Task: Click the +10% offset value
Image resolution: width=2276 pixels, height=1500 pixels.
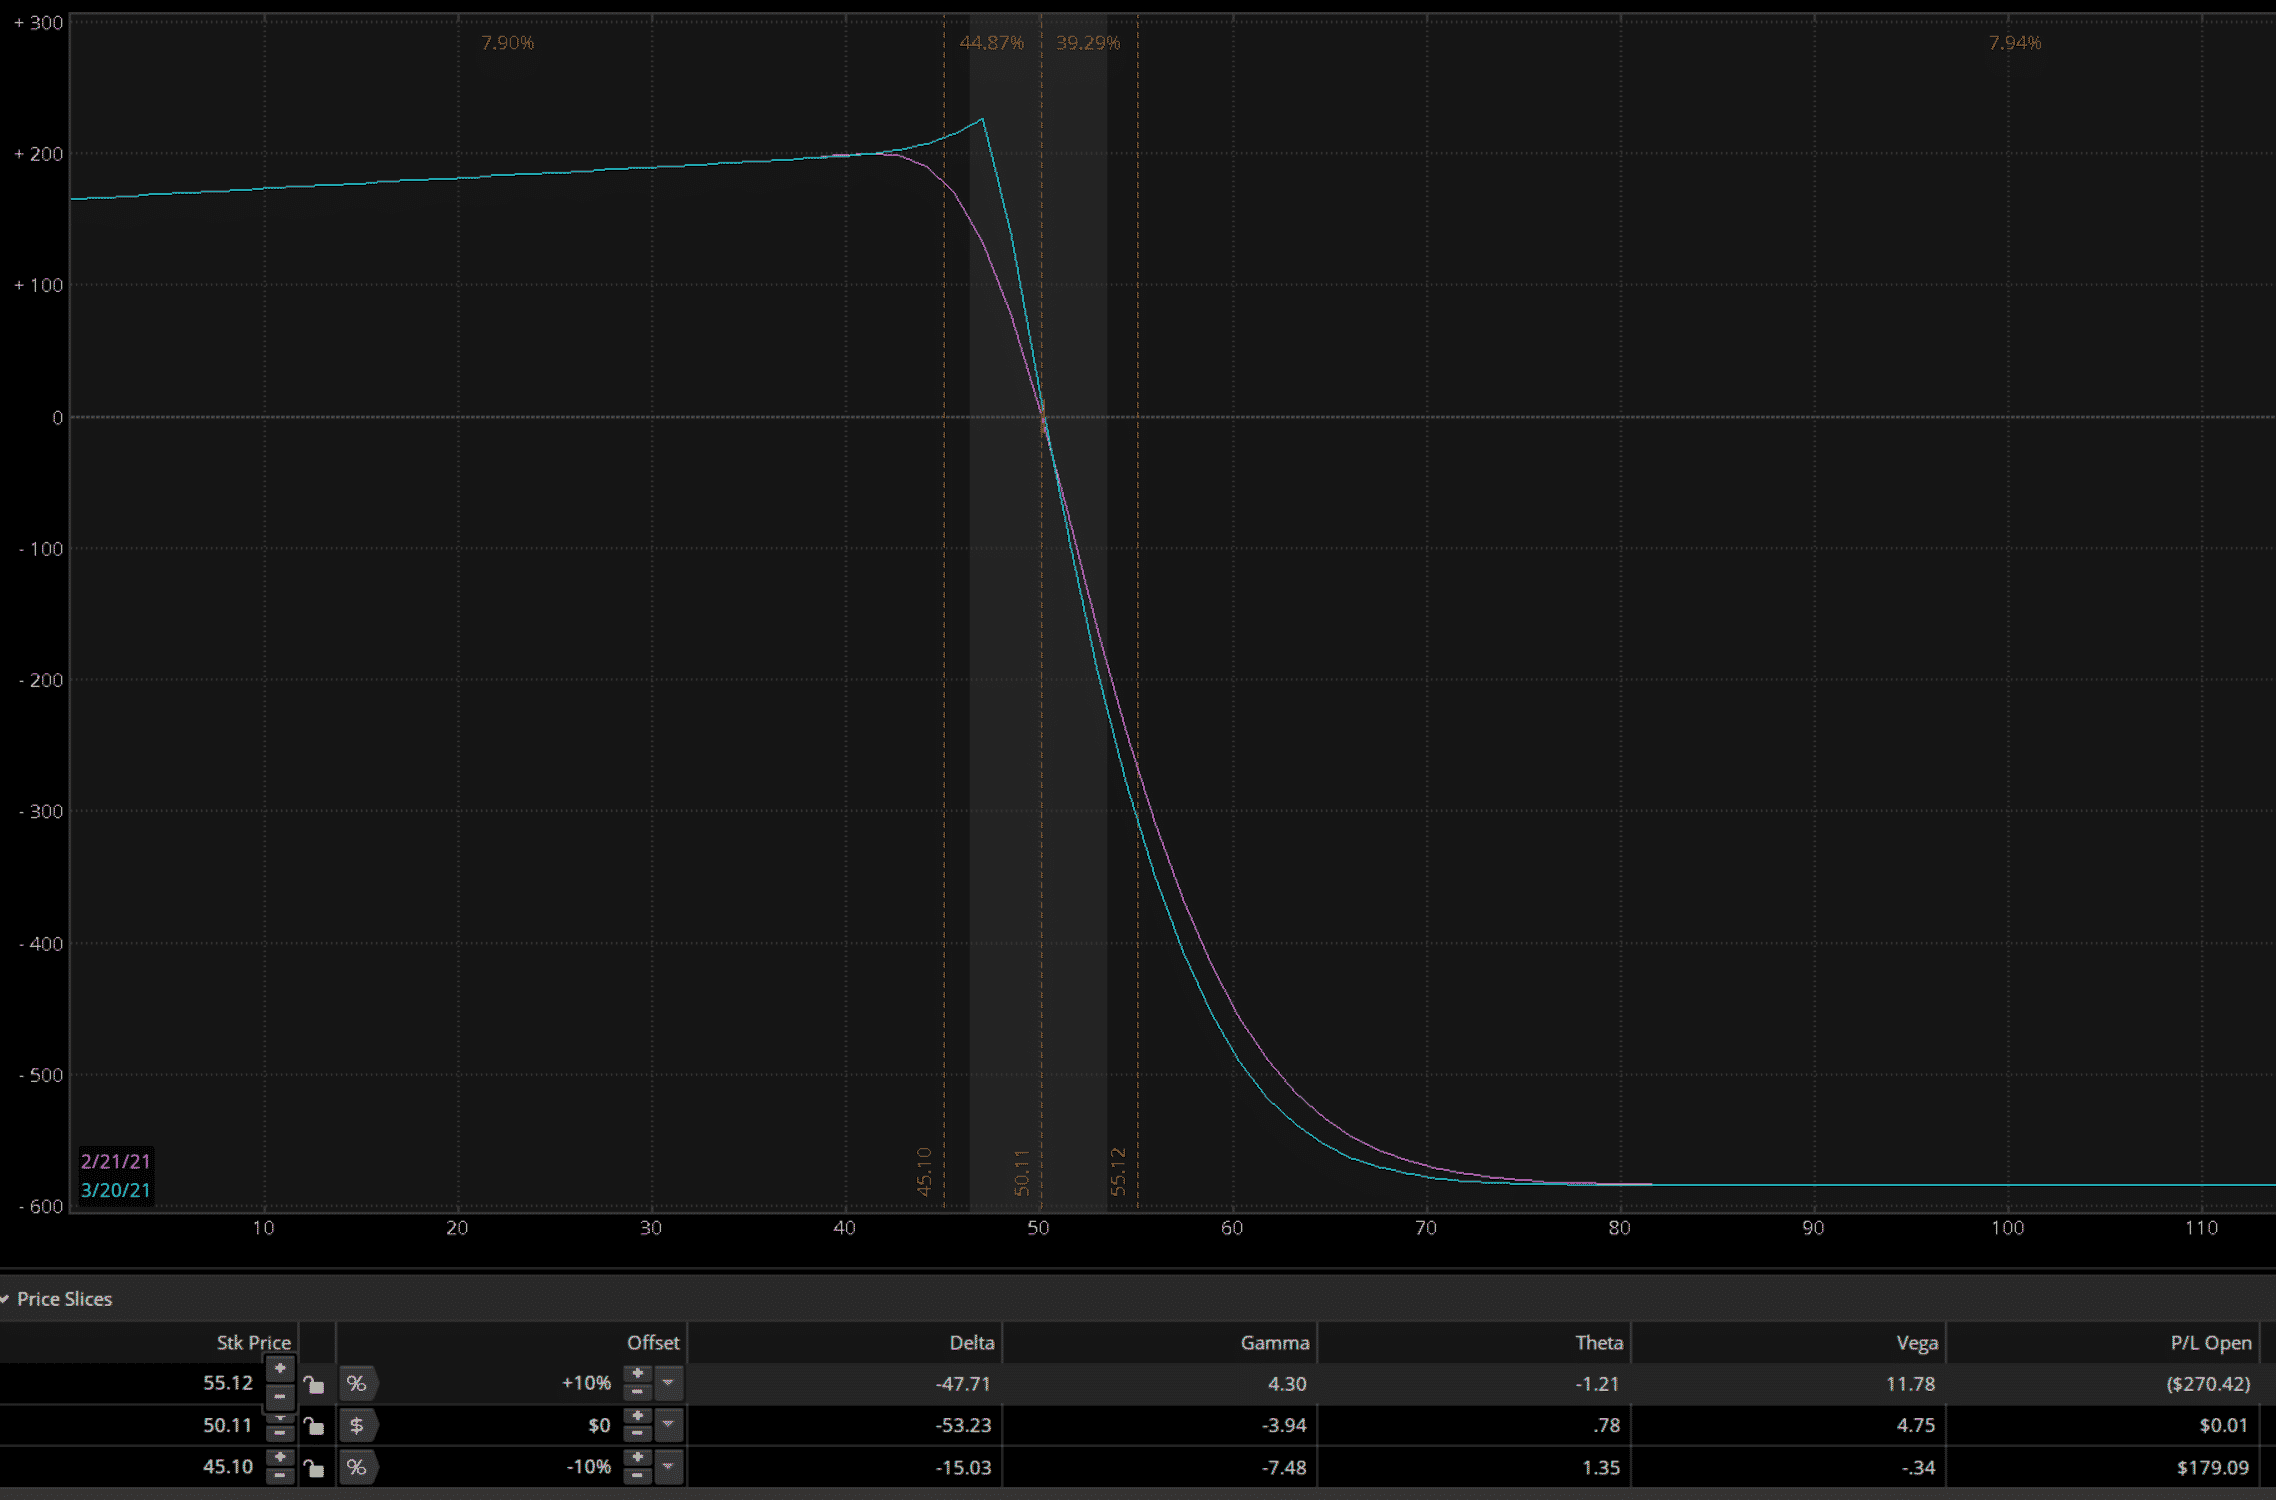Action: [x=586, y=1384]
